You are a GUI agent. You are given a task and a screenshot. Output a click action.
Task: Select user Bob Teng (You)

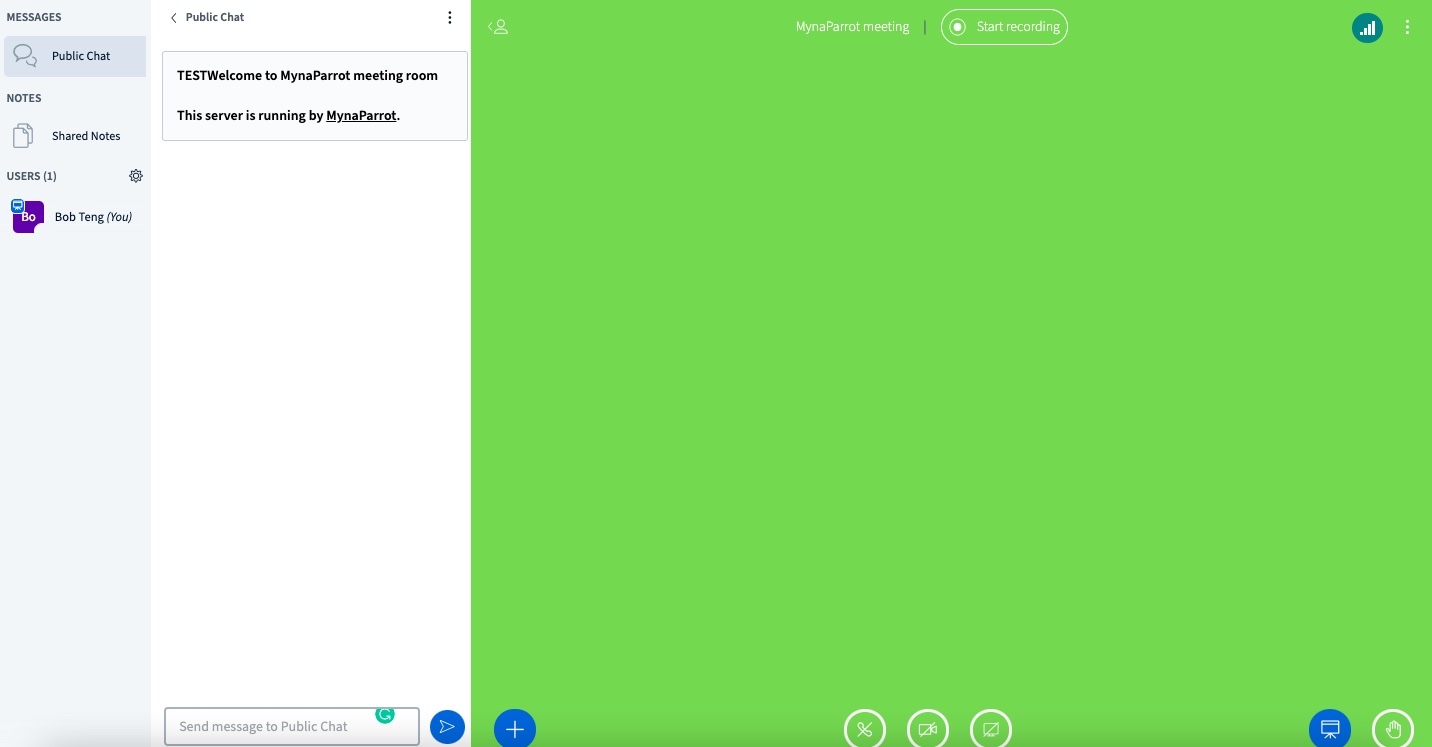coord(75,217)
